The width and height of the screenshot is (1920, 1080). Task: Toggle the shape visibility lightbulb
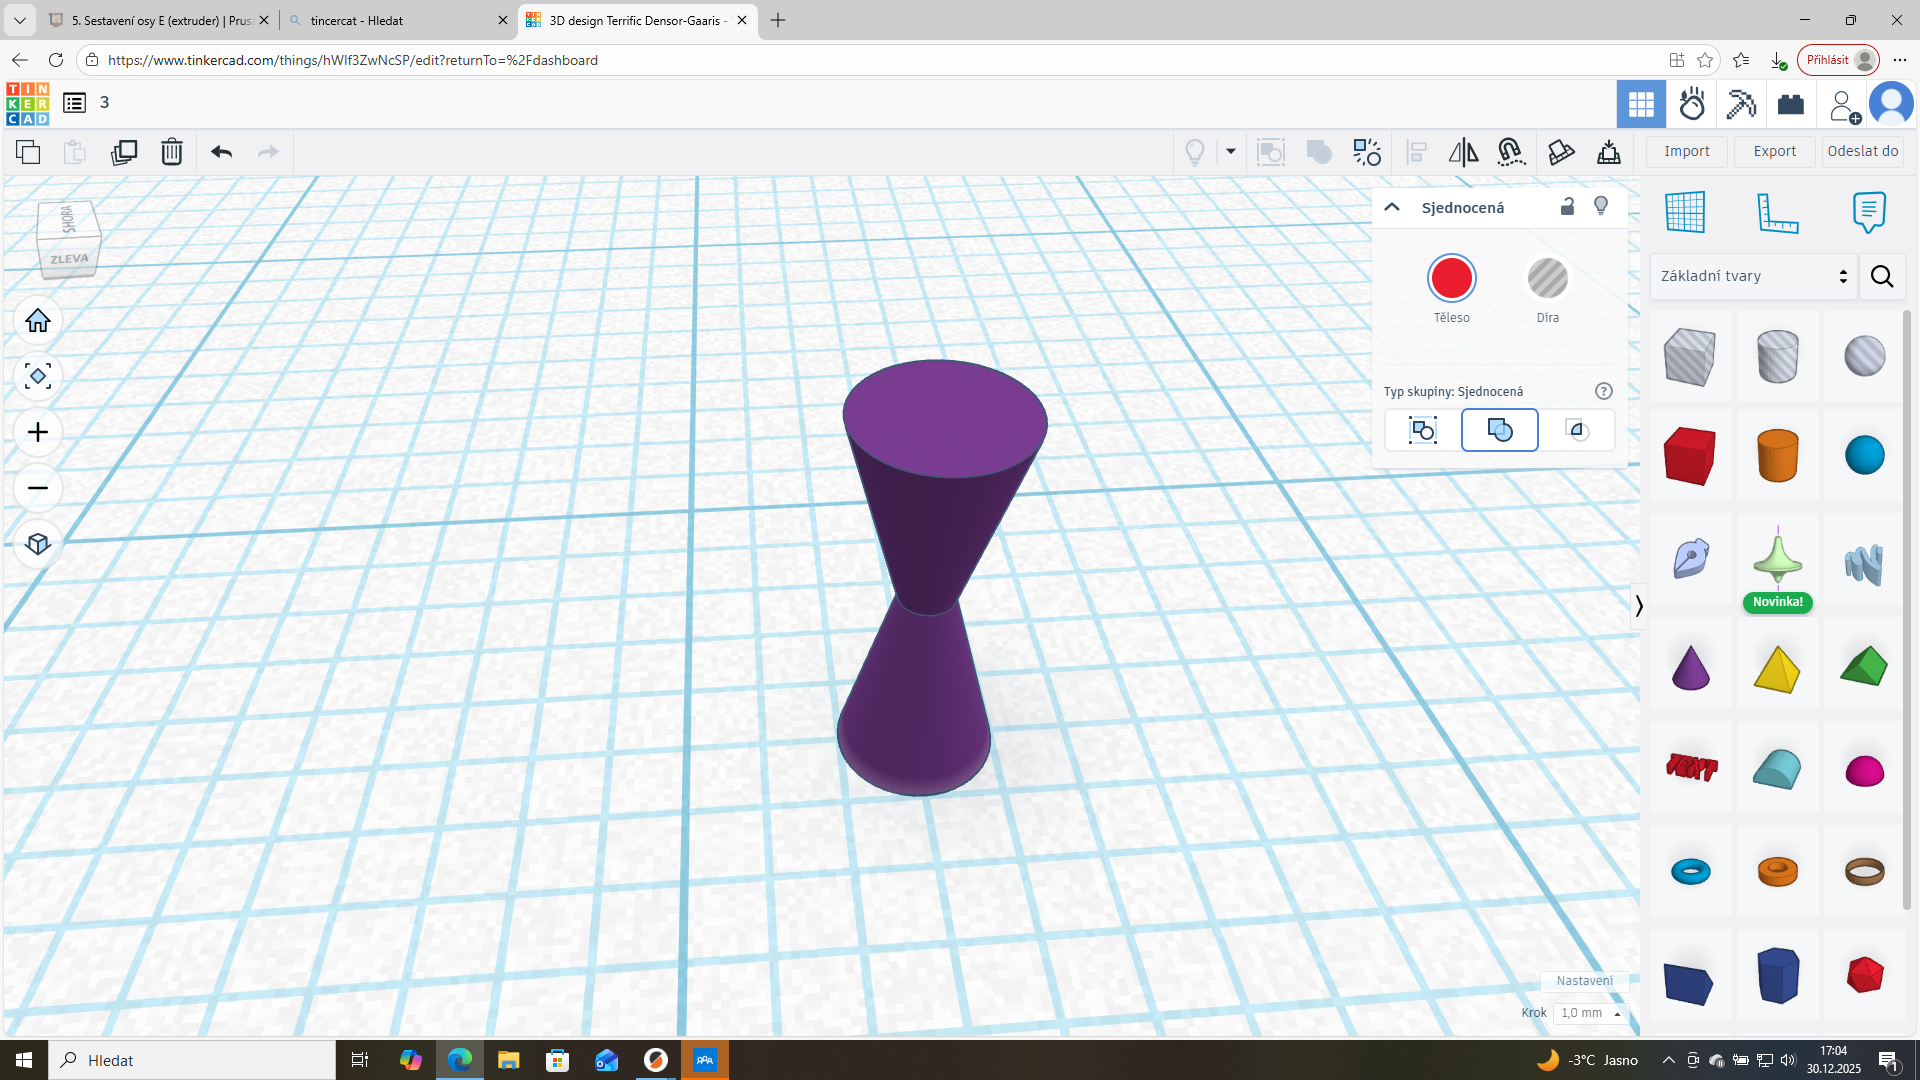pos(1601,206)
